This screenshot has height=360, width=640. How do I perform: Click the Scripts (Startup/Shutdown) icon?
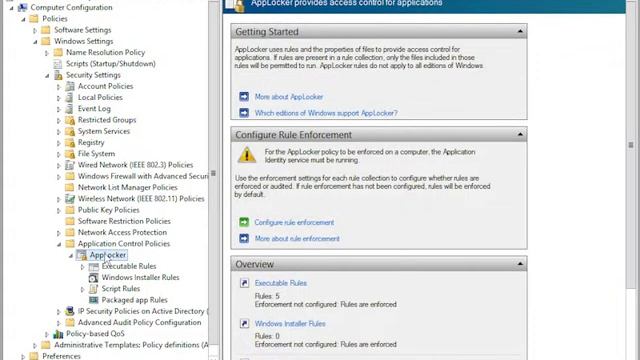coord(58,64)
